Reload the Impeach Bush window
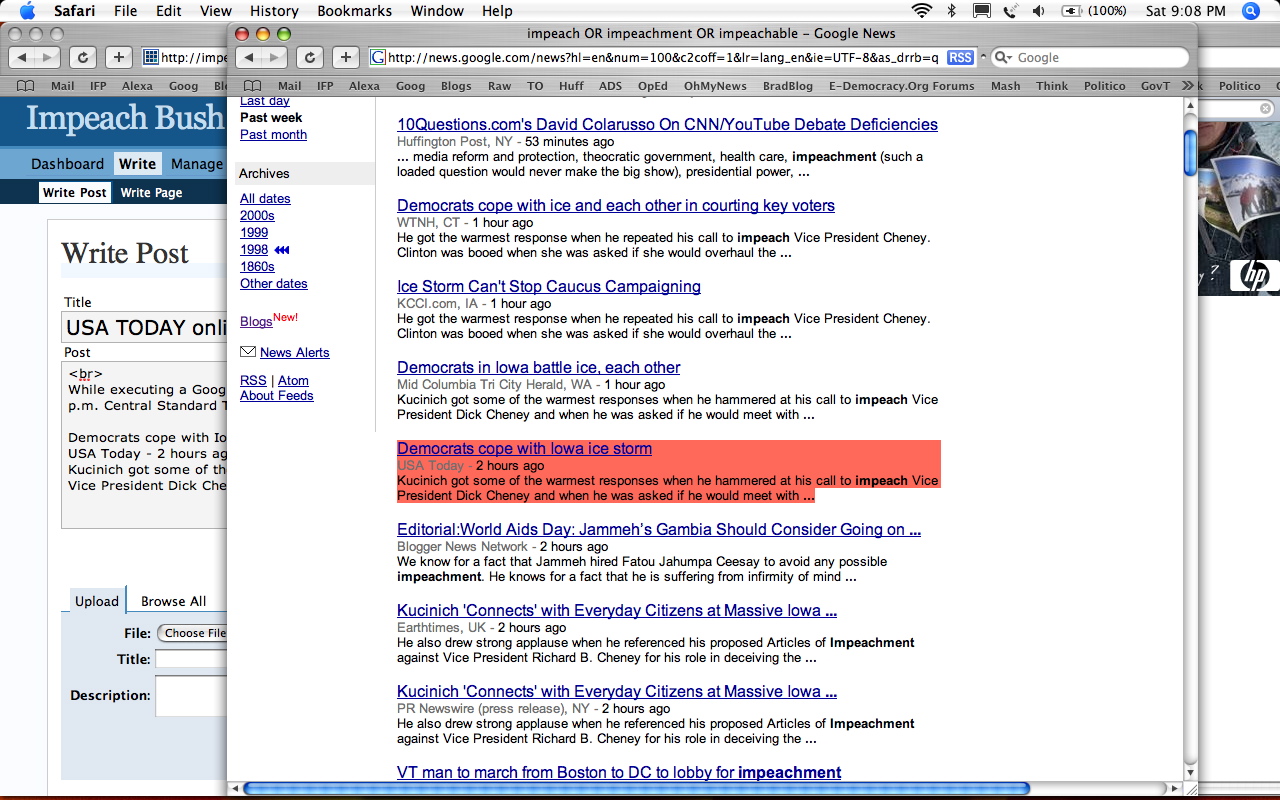 [x=83, y=57]
